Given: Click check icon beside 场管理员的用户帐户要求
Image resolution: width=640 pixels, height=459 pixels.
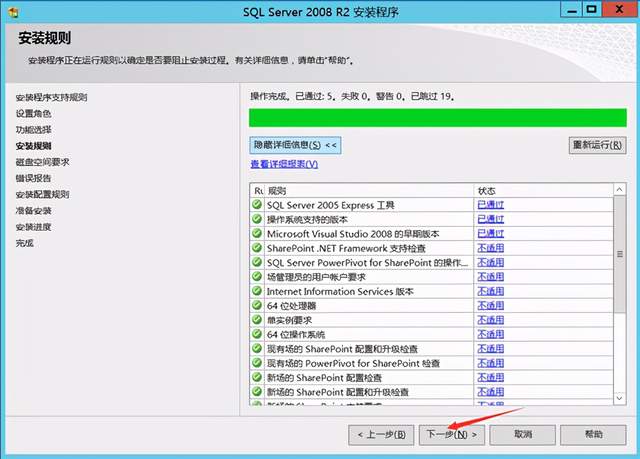Looking at the screenshot, I should point(257,277).
